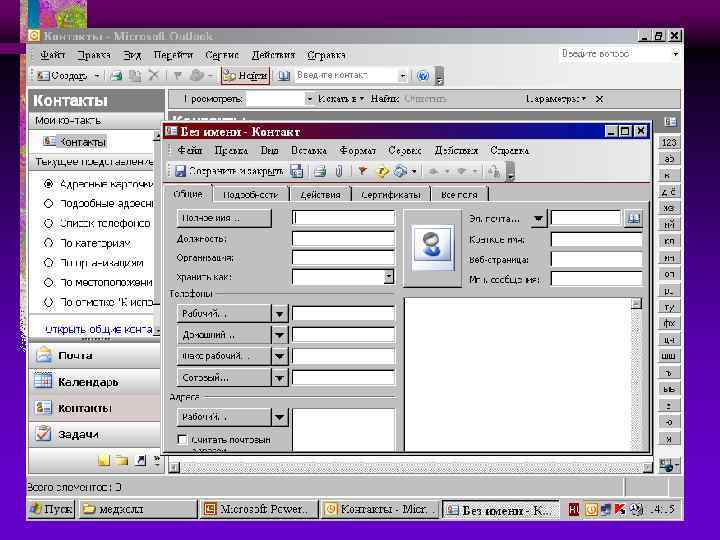720x540 pixels.
Task: Open the Искать в dropdown
Action: pos(341,99)
